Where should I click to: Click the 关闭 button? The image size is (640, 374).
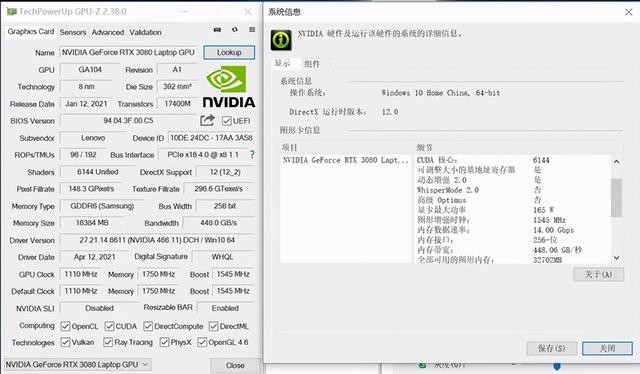607,348
